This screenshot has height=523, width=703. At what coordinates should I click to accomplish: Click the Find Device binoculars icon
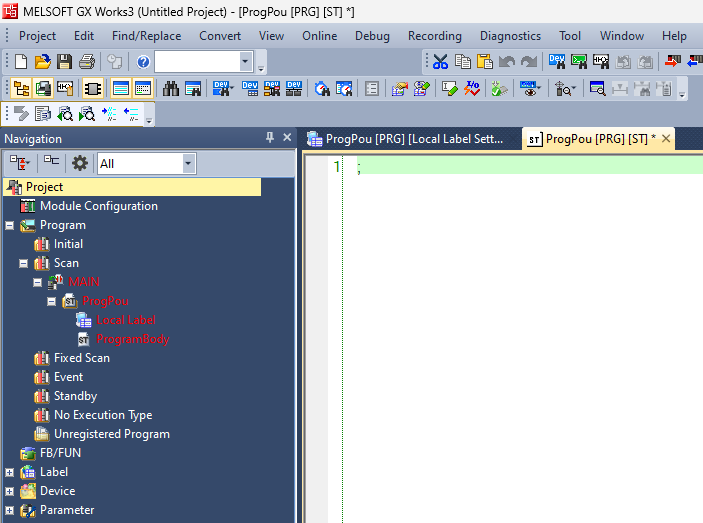click(556, 62)
